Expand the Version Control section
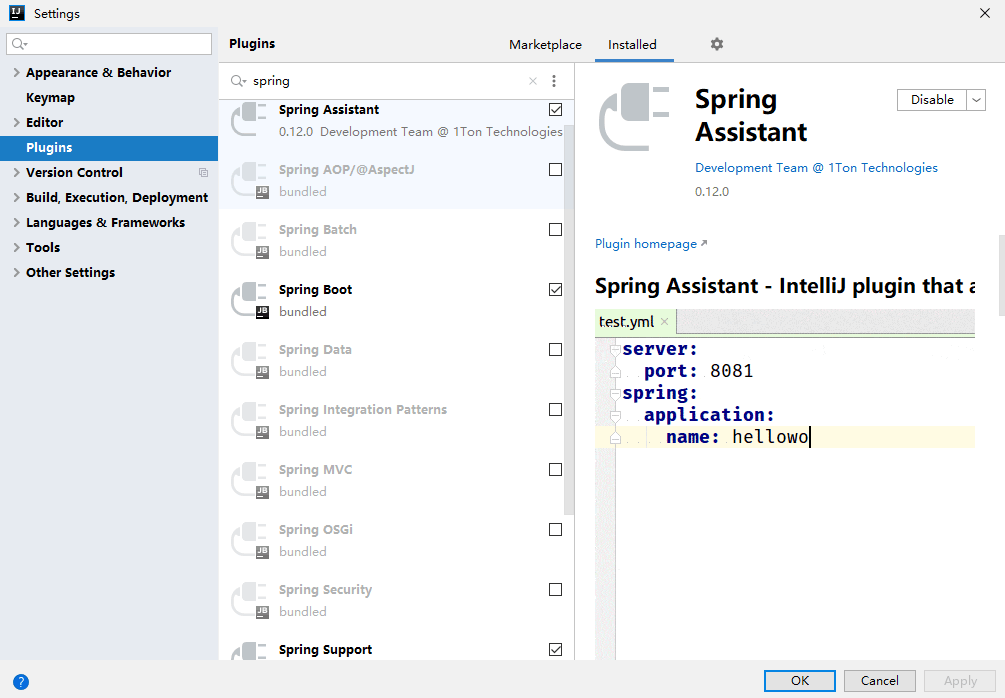The width and height of the screenshot is (1005, 698). pos(17,172)
